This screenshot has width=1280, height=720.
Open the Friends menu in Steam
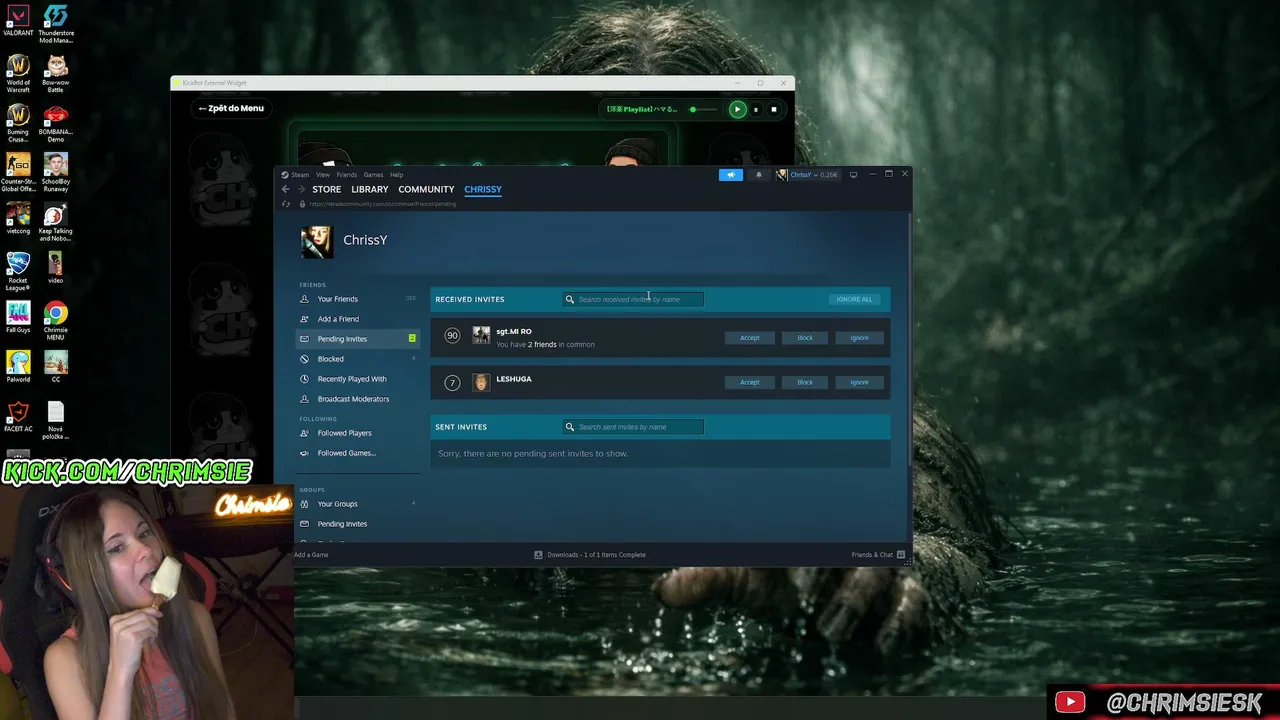pos(347,175)
